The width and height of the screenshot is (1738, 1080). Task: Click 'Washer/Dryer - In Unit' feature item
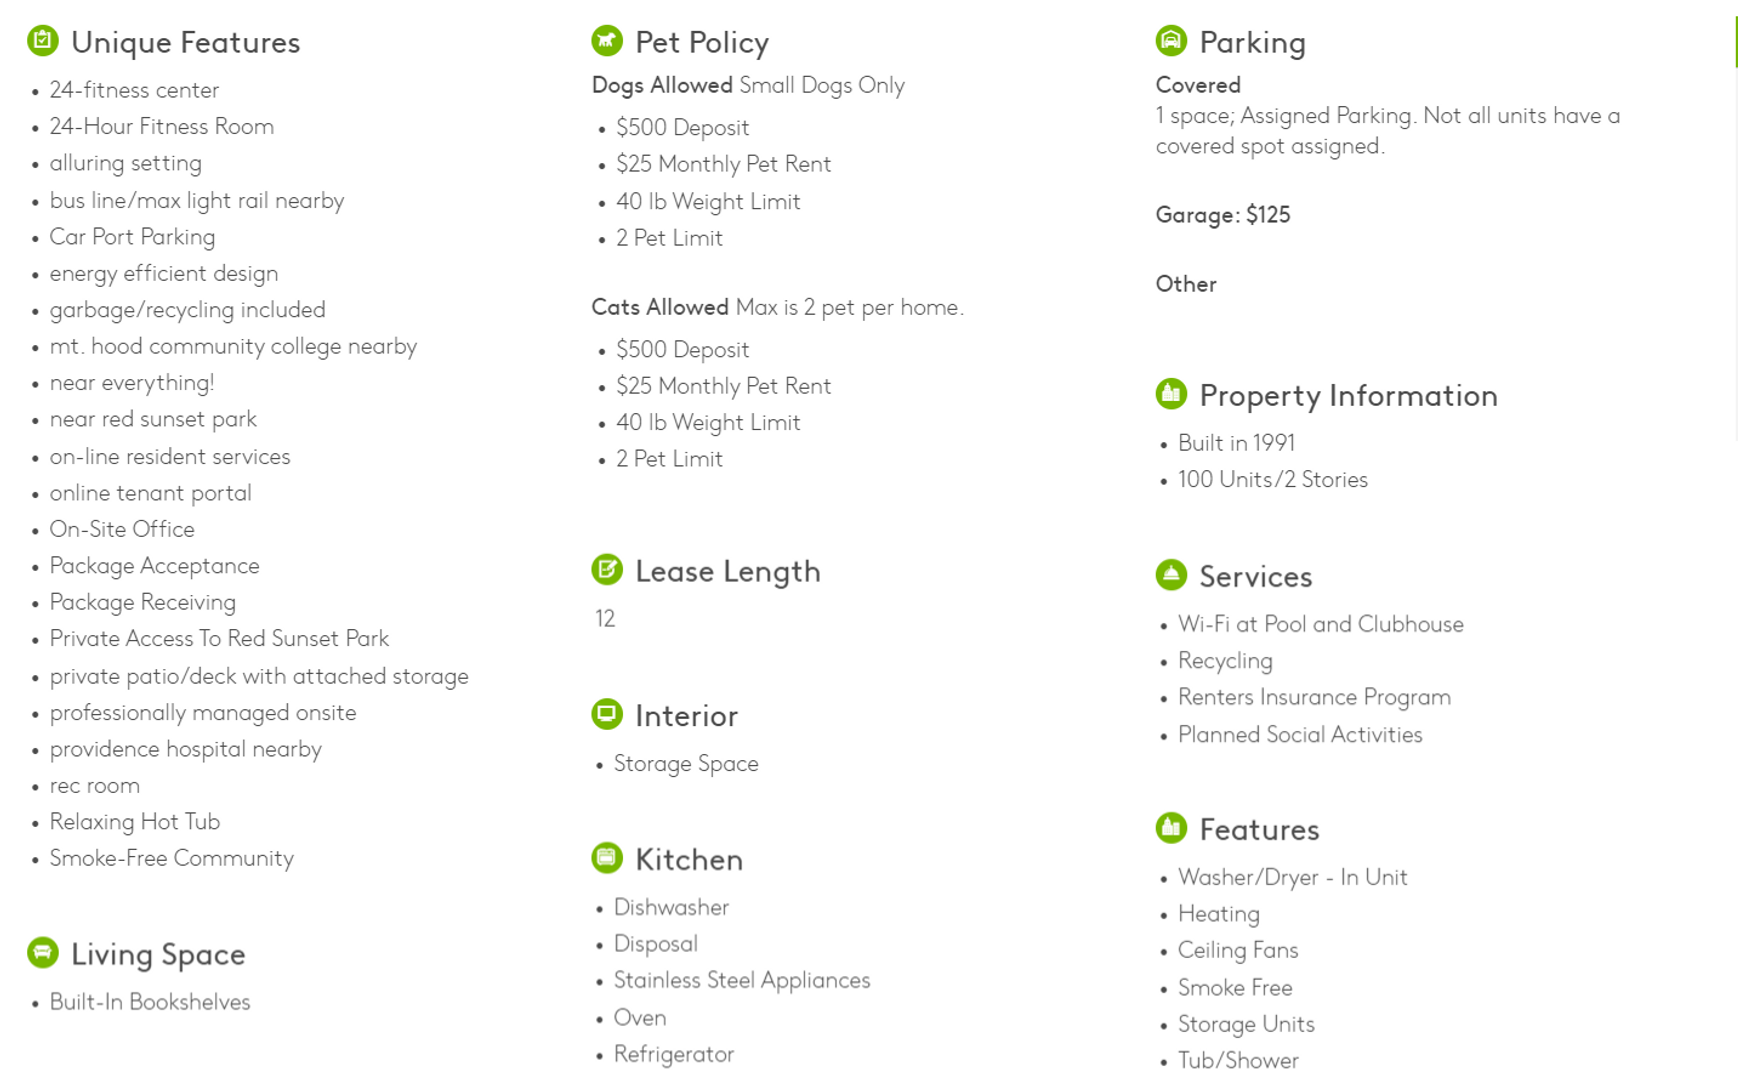(1292, 878)
